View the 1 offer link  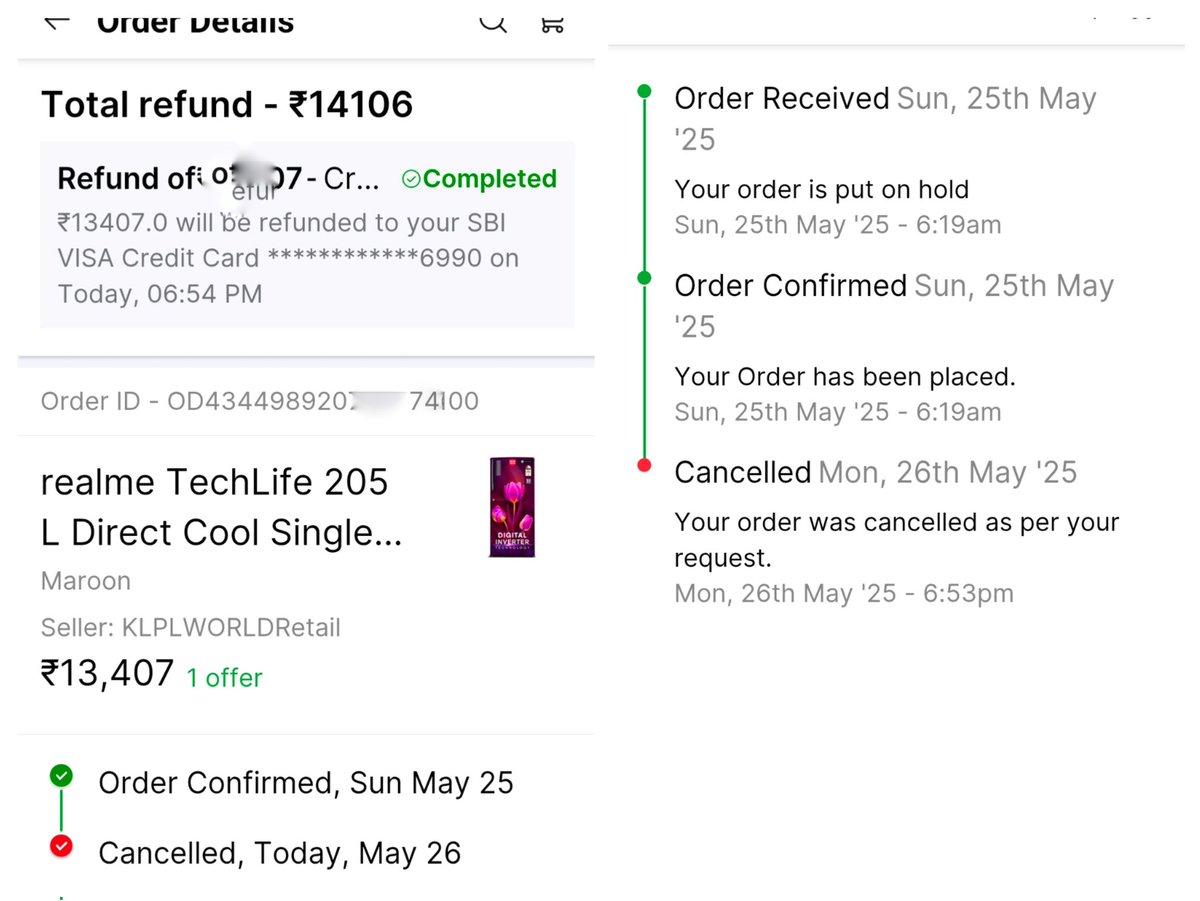[225, 678]
